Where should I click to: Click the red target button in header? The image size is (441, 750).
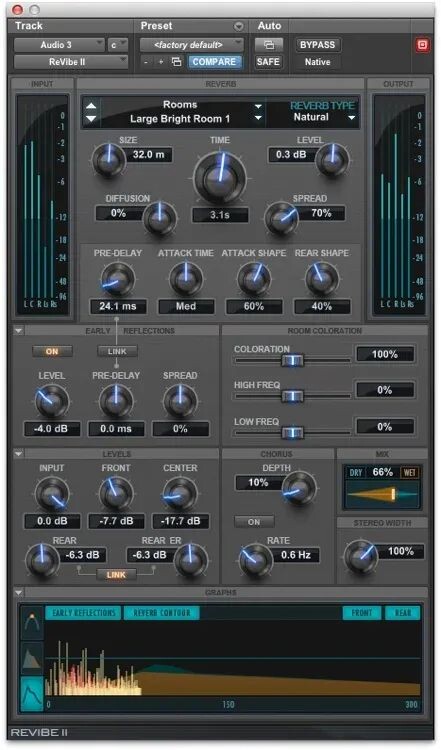point(422,45)
